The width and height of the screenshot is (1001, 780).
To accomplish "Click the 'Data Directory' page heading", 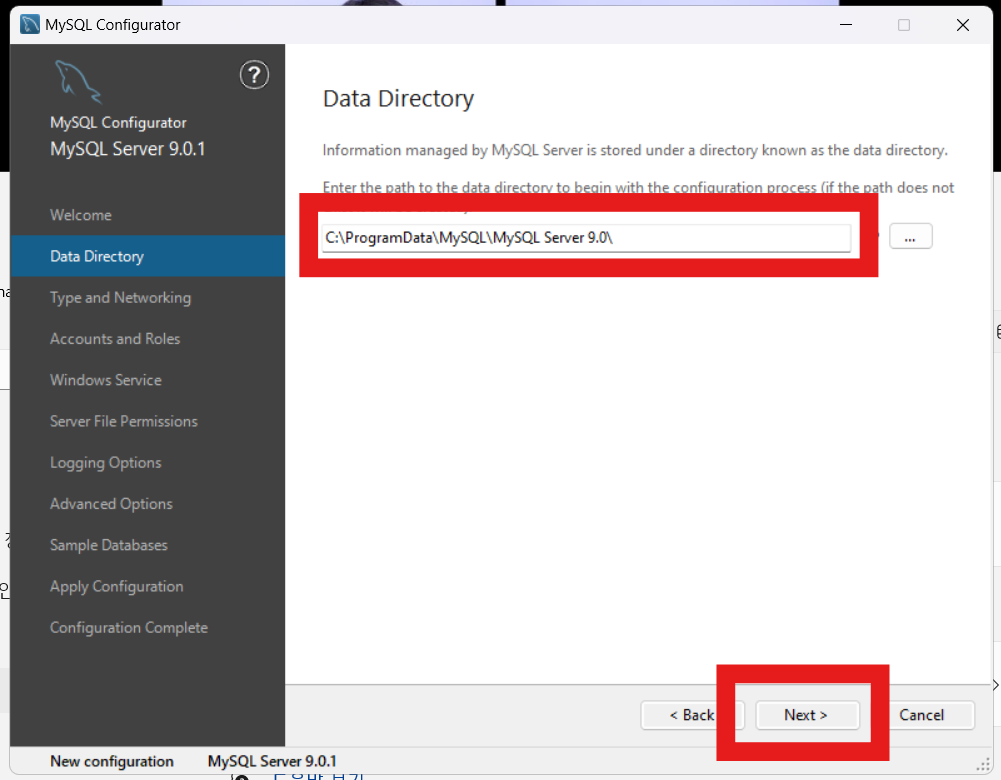I will click(398, 99).
